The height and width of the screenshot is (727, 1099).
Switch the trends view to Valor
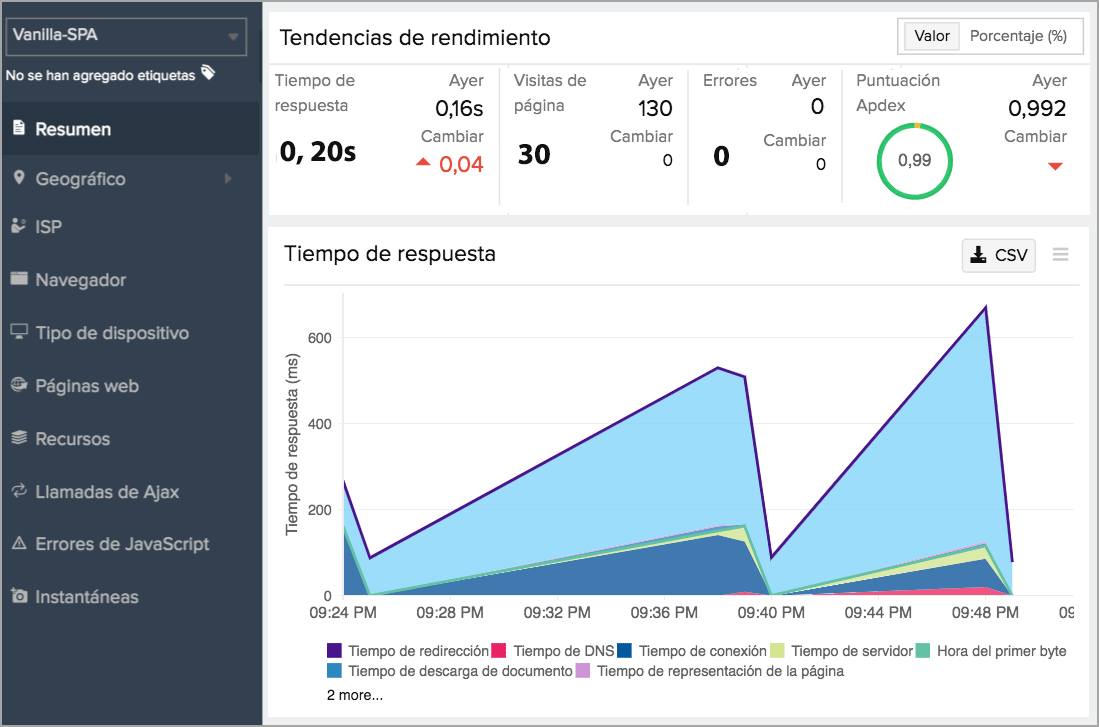click(x=931, y=36)
